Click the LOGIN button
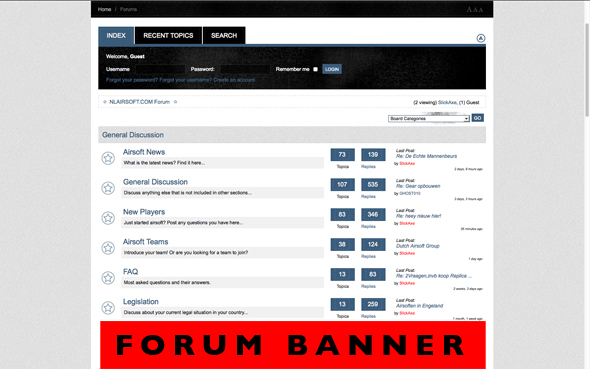 point(332,69)
